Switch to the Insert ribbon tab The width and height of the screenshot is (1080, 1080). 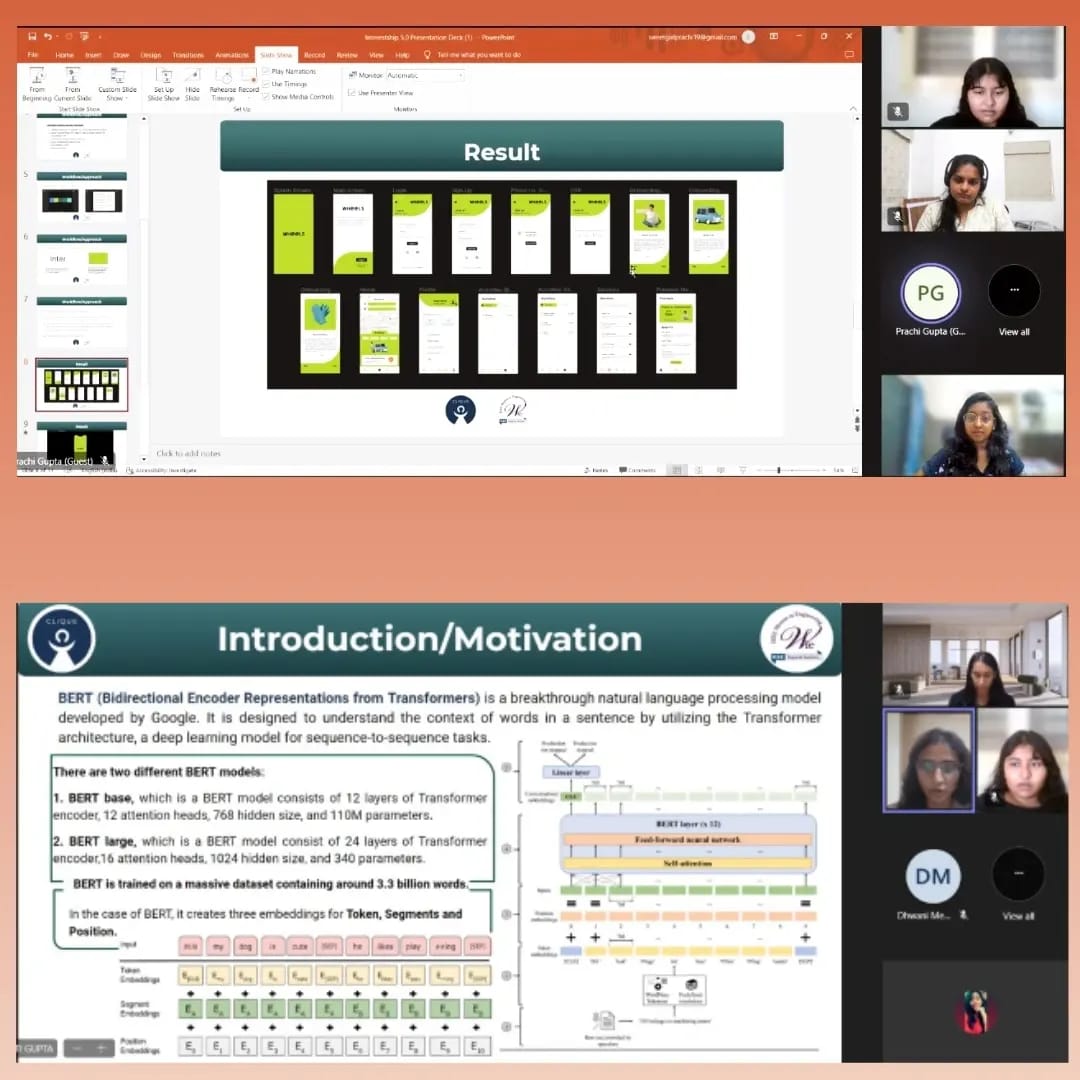coord(93,55)
